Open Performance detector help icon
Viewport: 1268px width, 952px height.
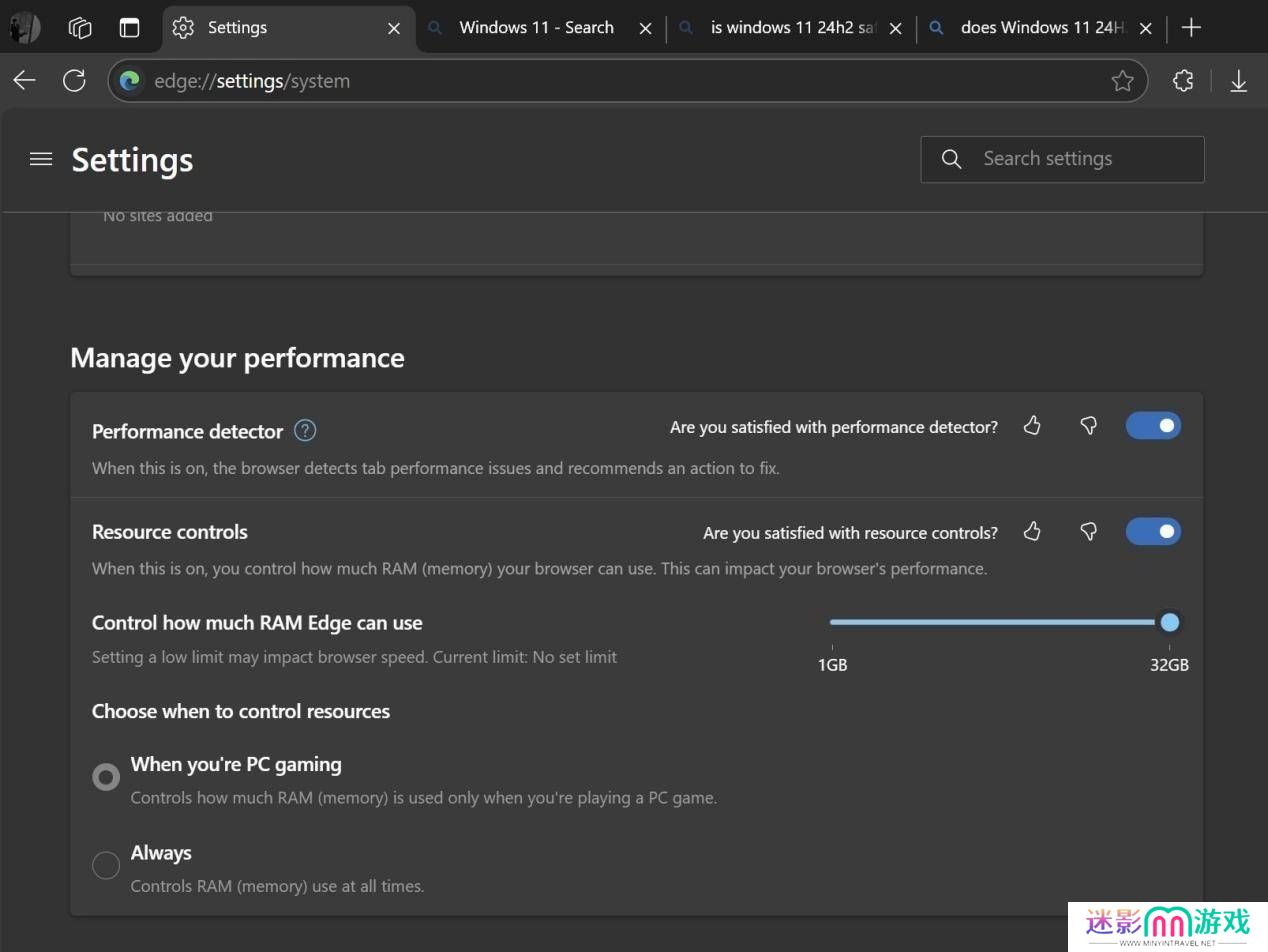point(305,431)
